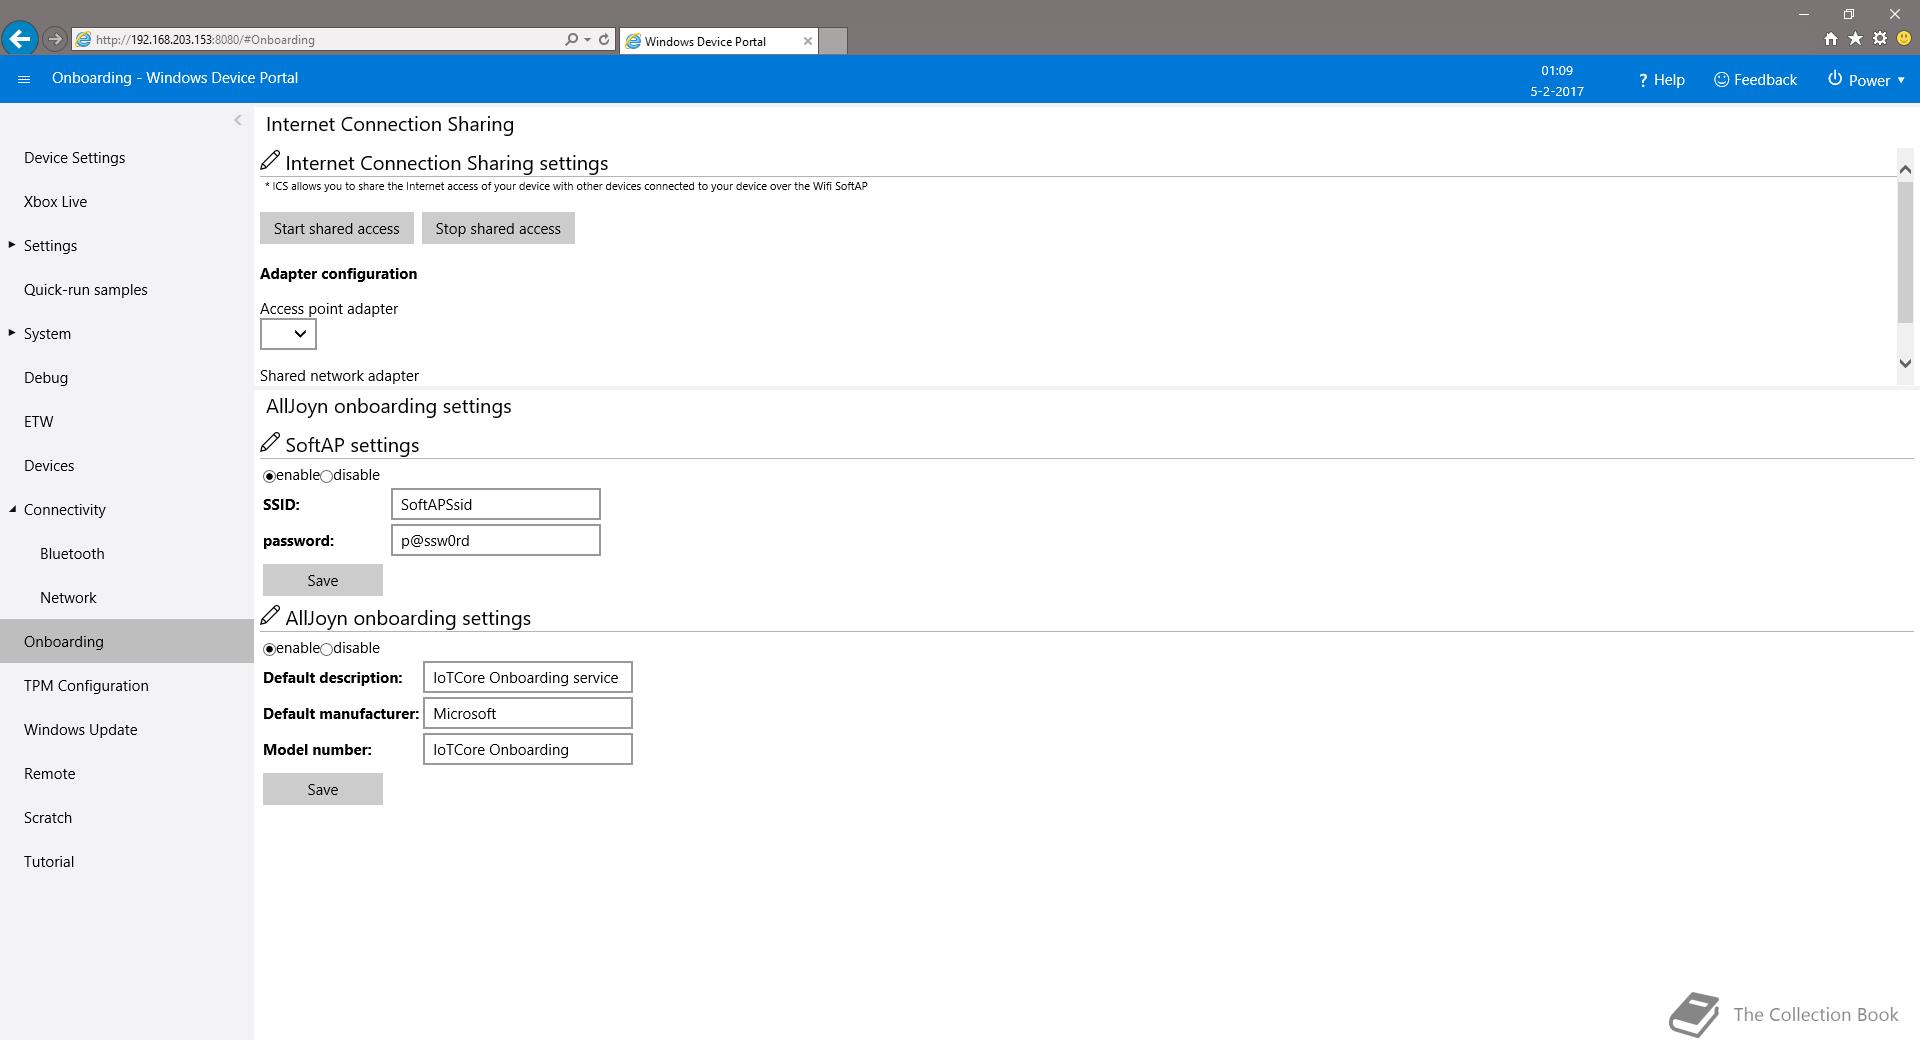This screenshot has height=1040, width=1920.
Task: Open the Help link
Action: [1661, 80]
